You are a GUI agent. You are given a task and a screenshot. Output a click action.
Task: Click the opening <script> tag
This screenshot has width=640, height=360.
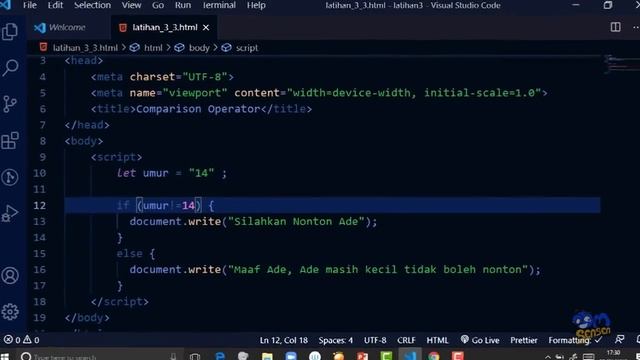[116, 157]
